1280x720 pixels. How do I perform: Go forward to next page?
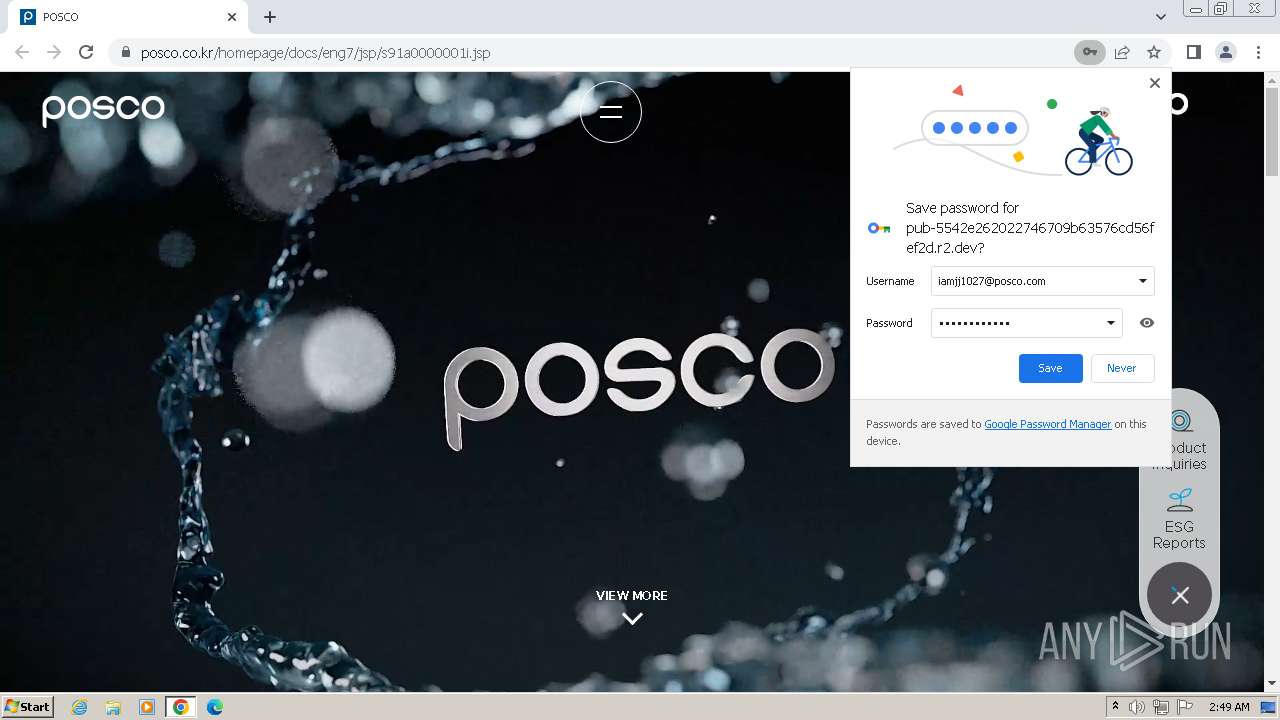coord(54,52)
